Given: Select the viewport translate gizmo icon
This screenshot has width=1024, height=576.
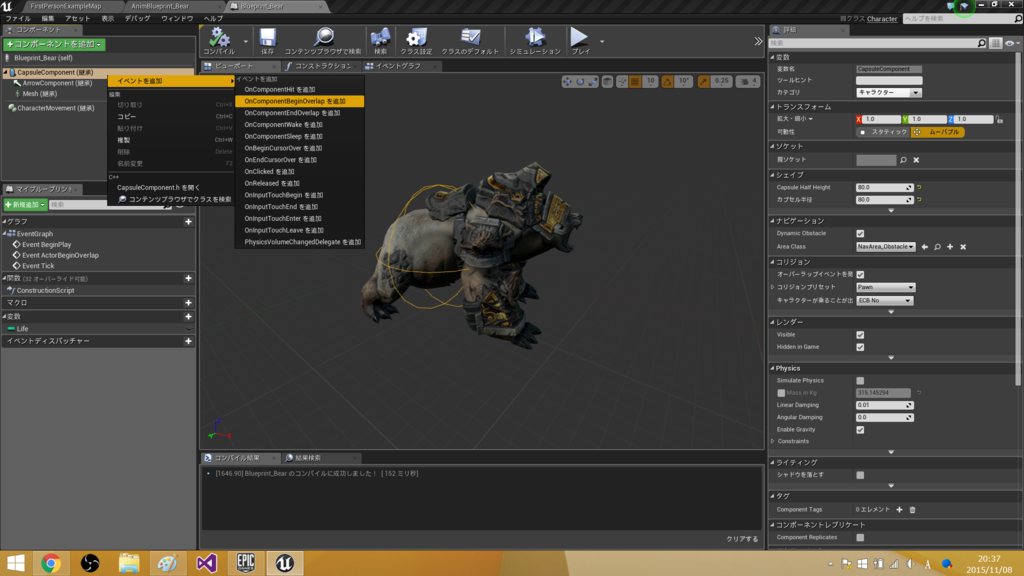Looking at the screenshot, I should [x=567, y=82].
